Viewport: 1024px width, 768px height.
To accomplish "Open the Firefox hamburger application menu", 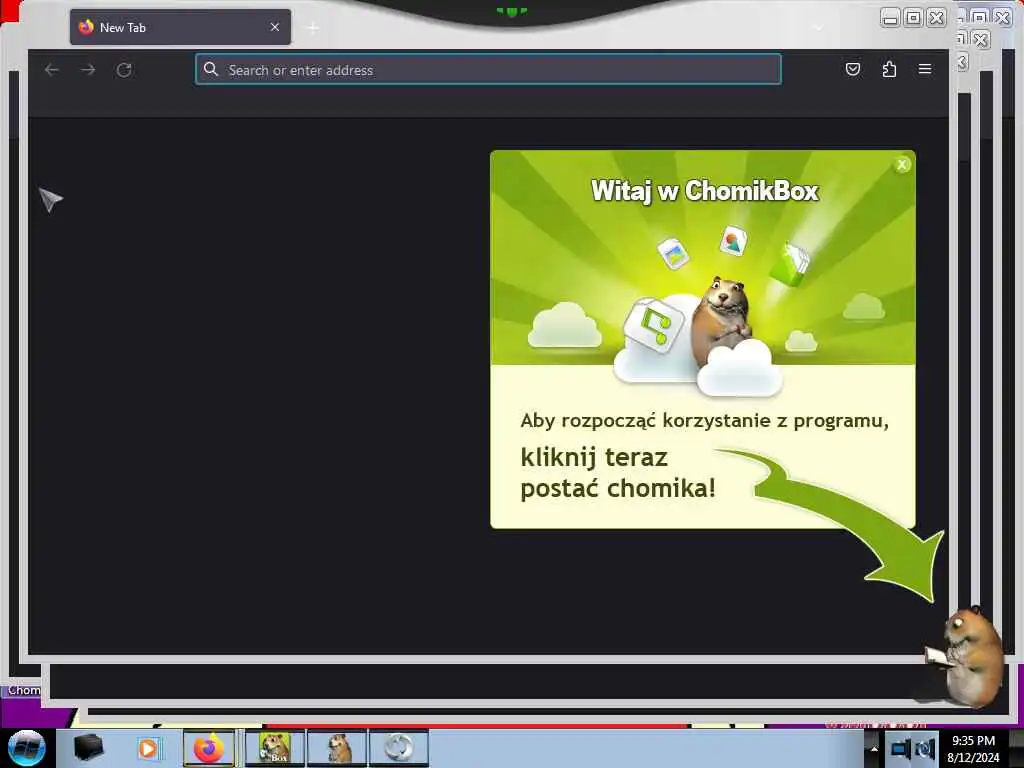I will coord(925,69).
